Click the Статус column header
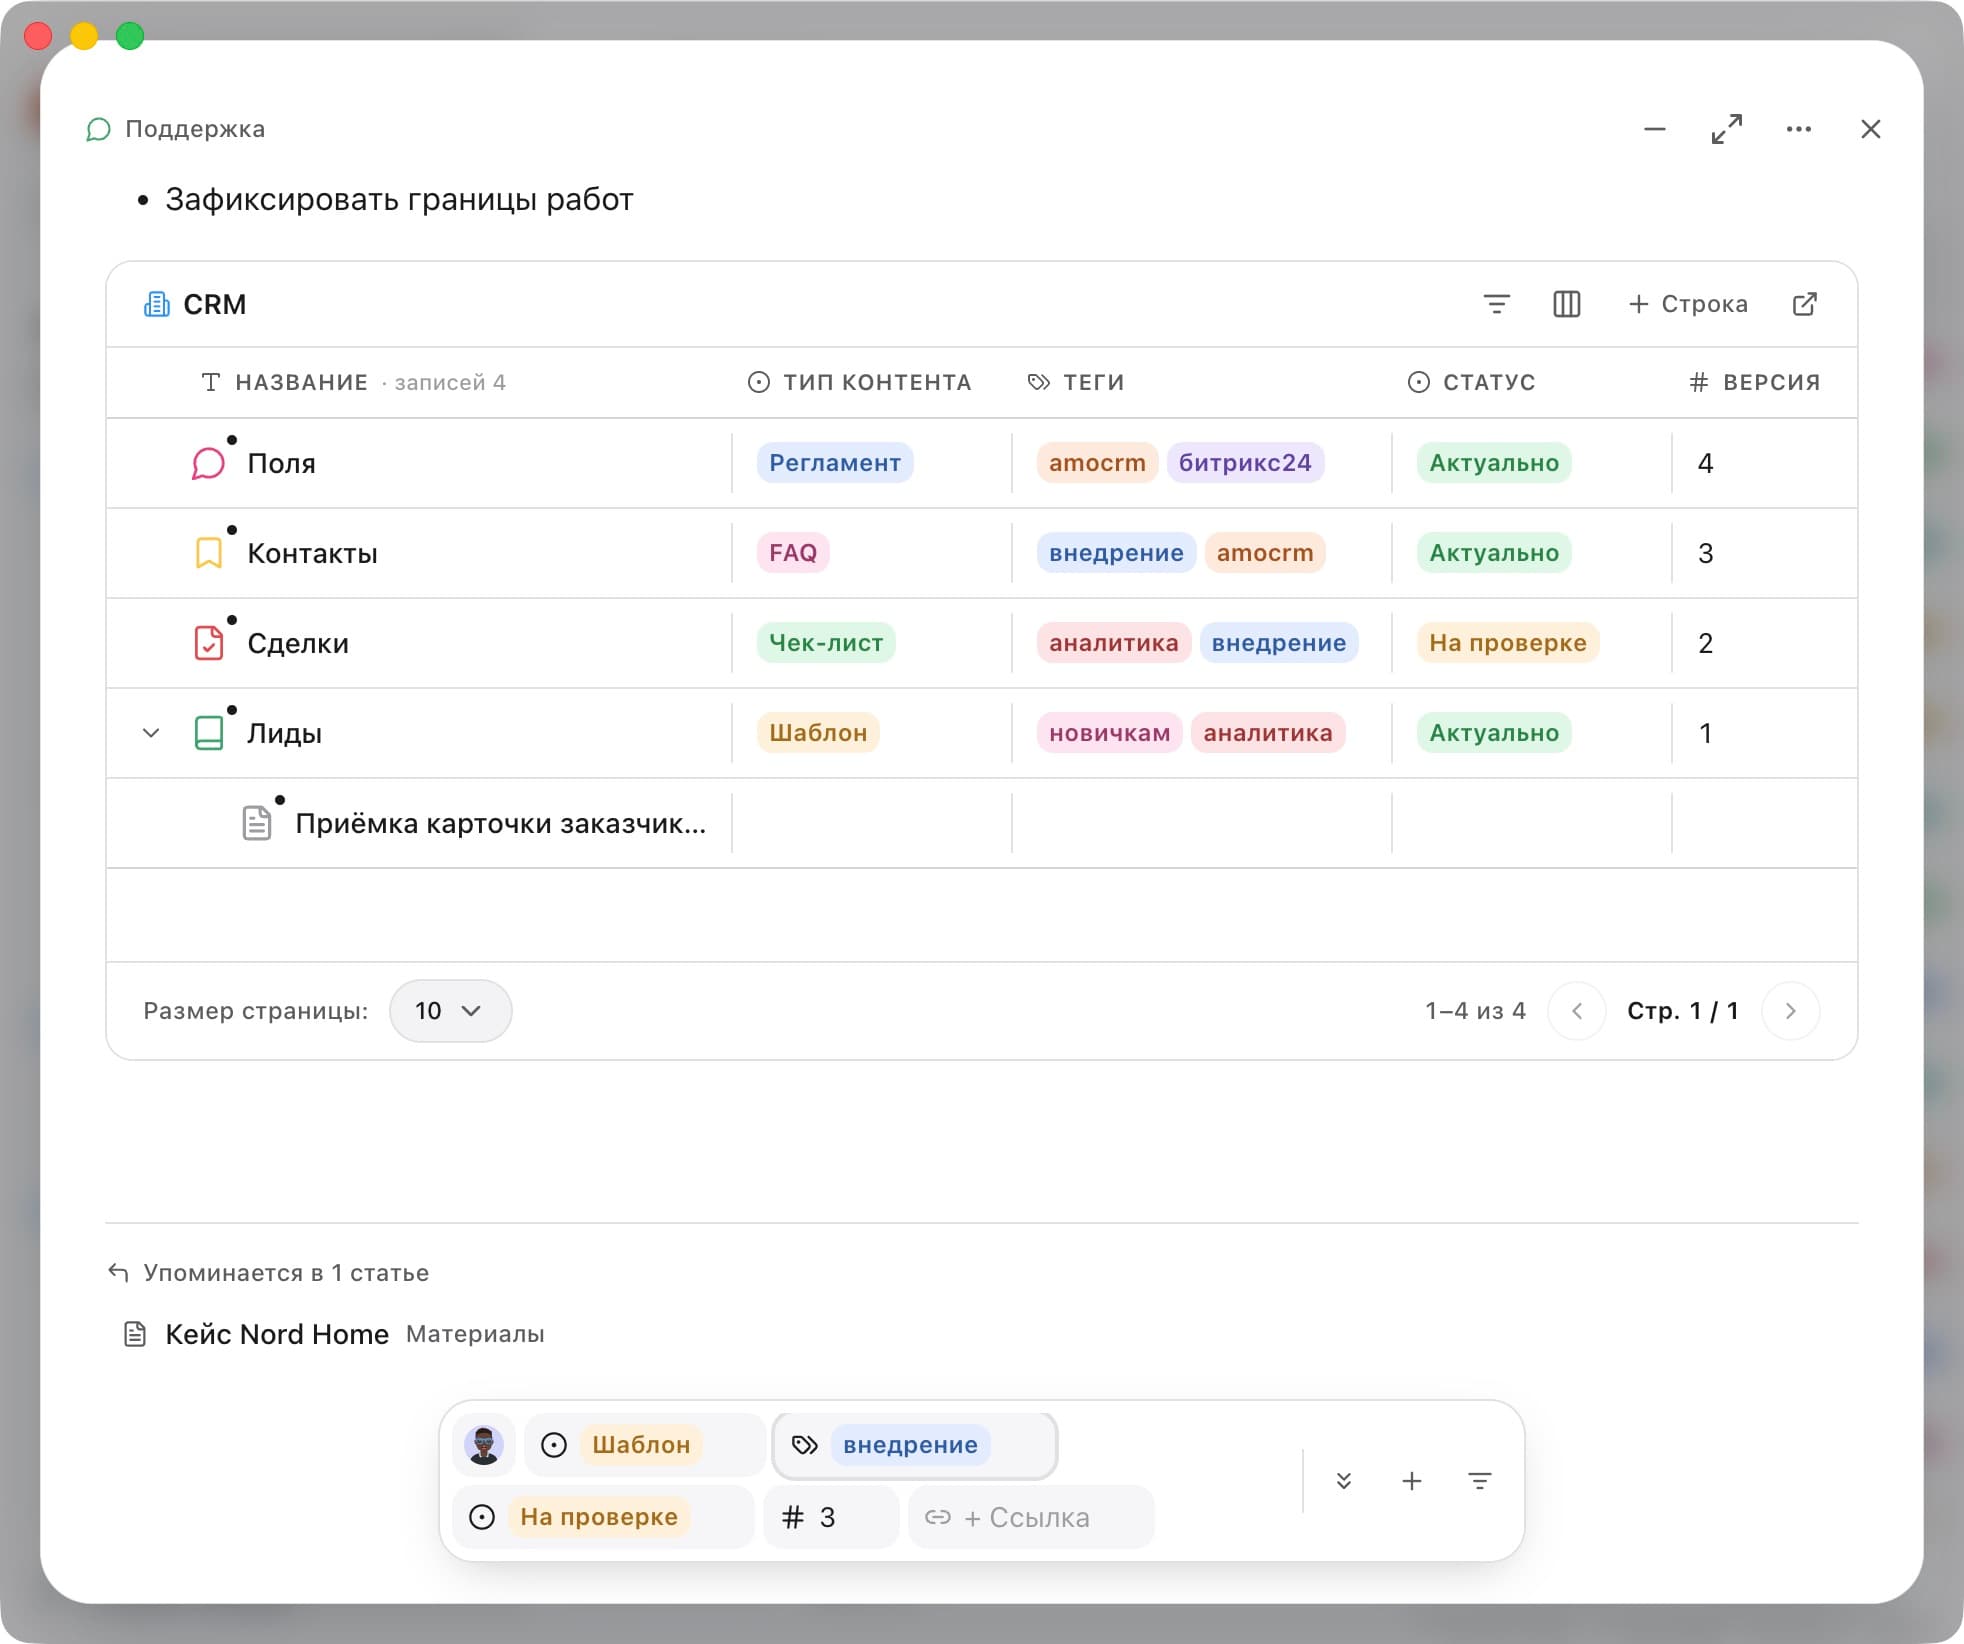 (1471, 382)
